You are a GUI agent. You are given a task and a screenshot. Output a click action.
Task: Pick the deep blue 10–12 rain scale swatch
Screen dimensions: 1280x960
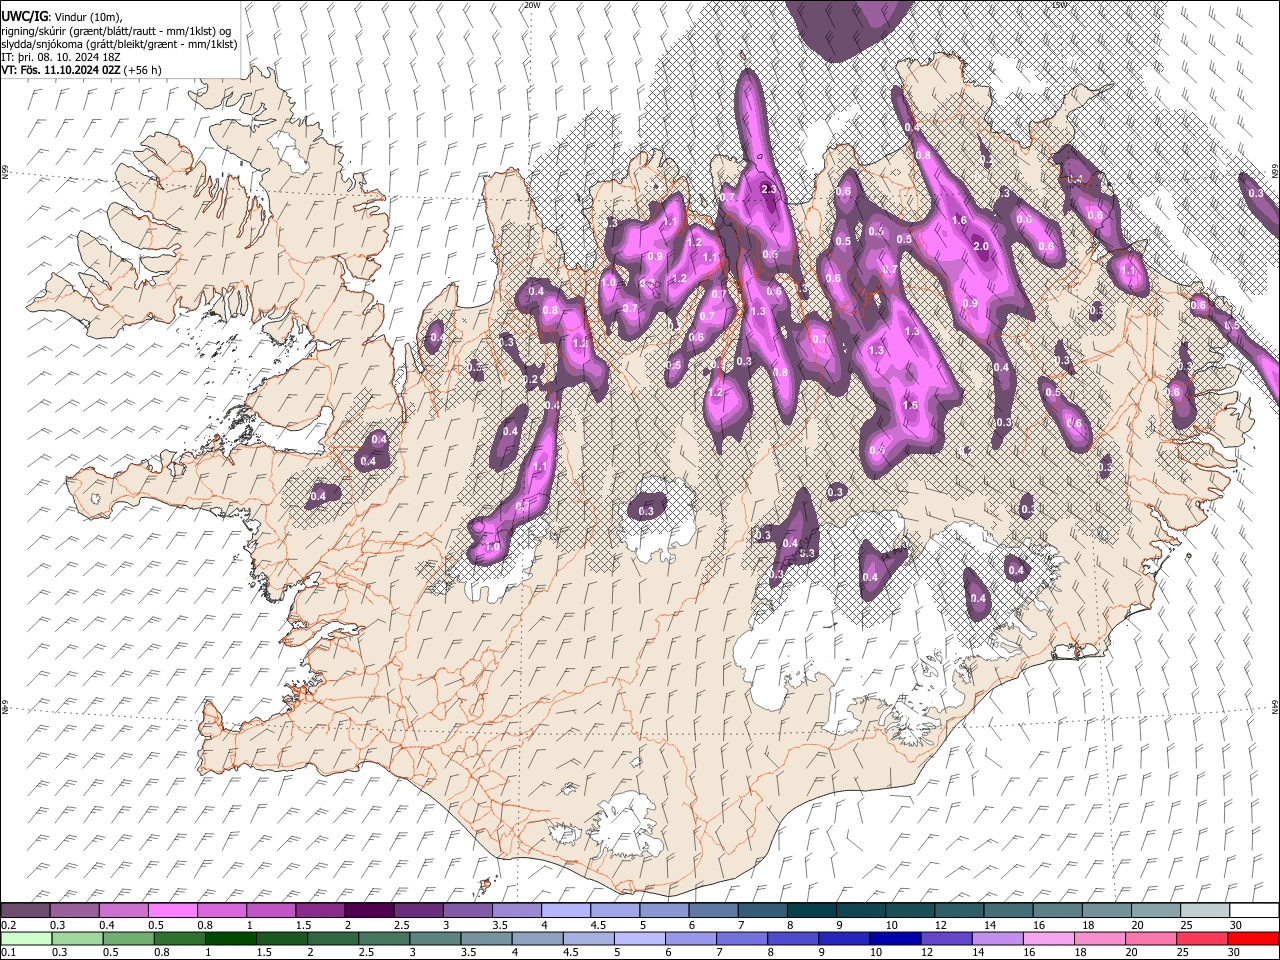click(x=895, y=938)
